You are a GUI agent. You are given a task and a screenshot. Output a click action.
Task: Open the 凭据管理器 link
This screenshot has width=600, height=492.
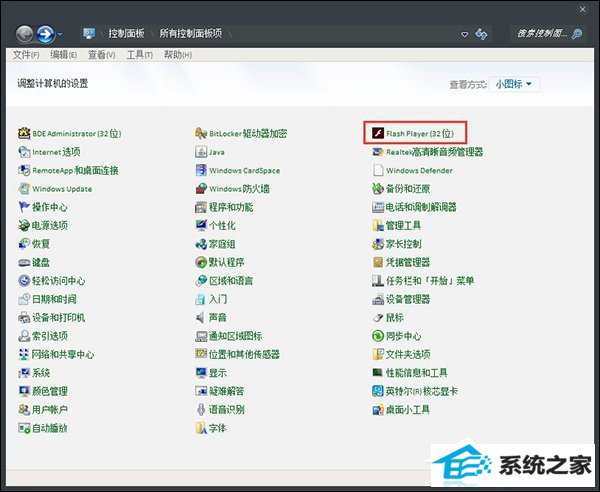(408, 262)
